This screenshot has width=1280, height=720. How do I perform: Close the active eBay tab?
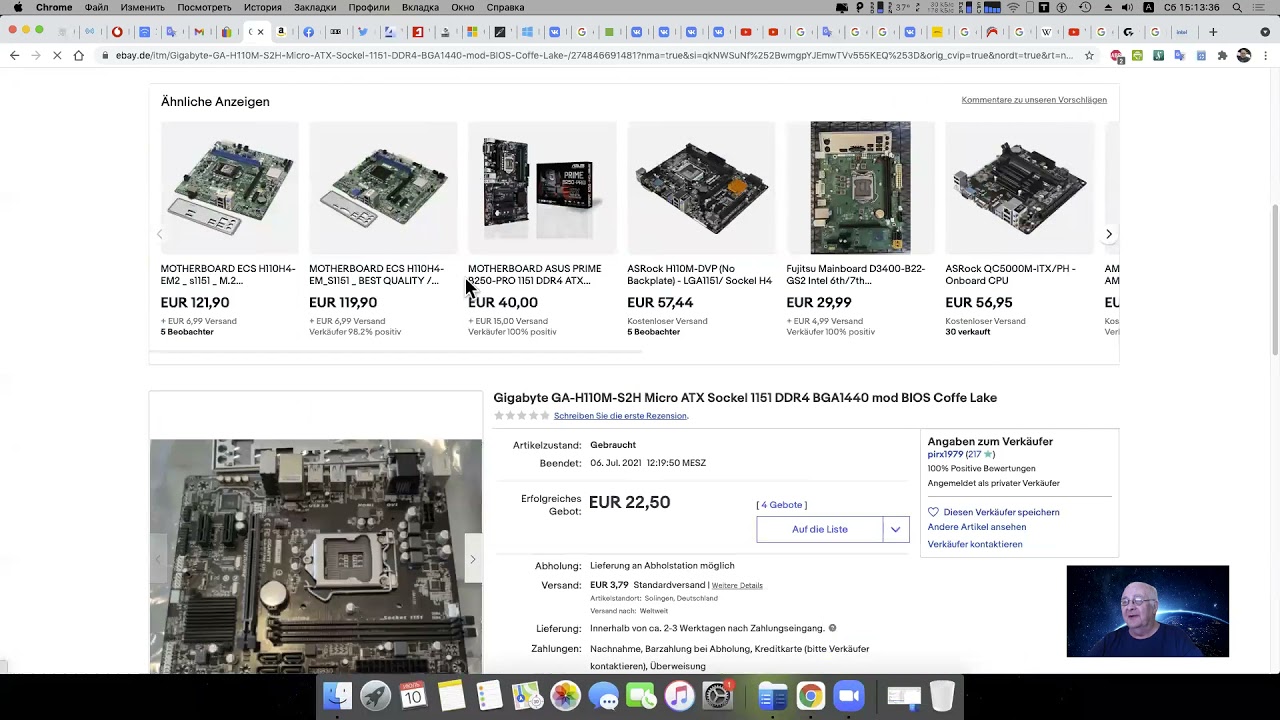(x=261, y=32)
